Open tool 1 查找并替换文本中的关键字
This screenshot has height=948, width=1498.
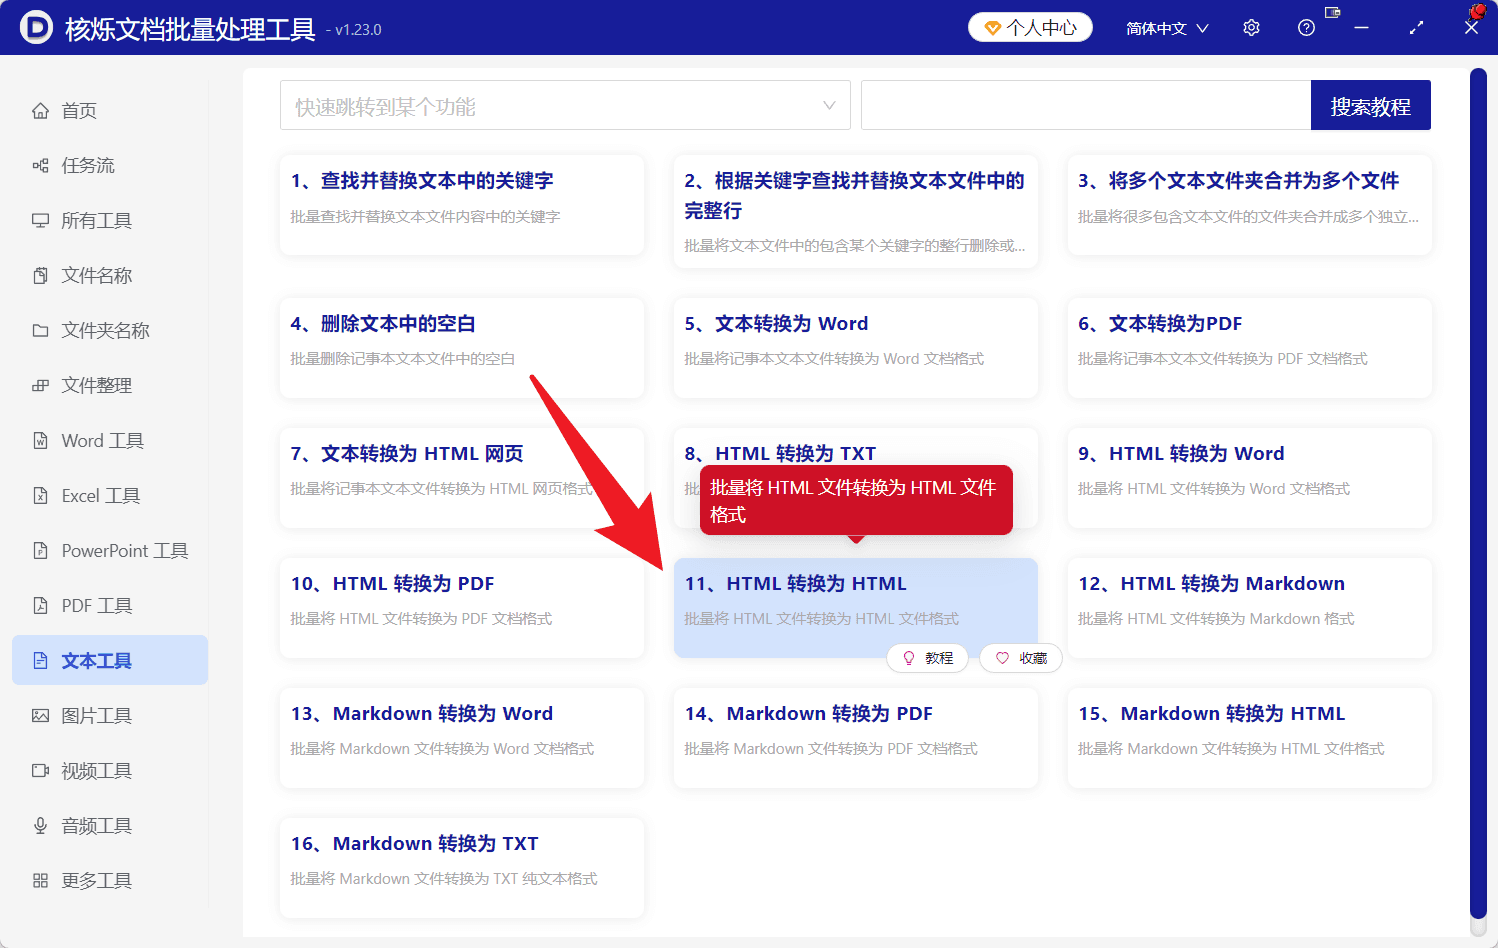462,205
